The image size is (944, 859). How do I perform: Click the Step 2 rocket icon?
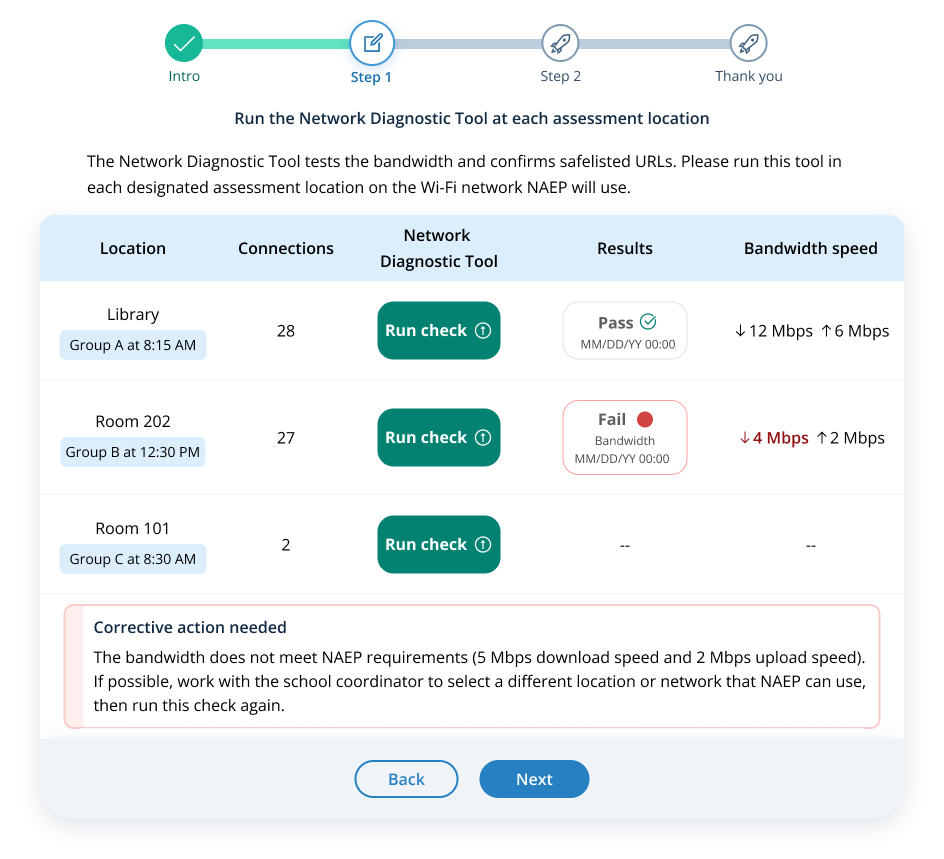(560, 43)
